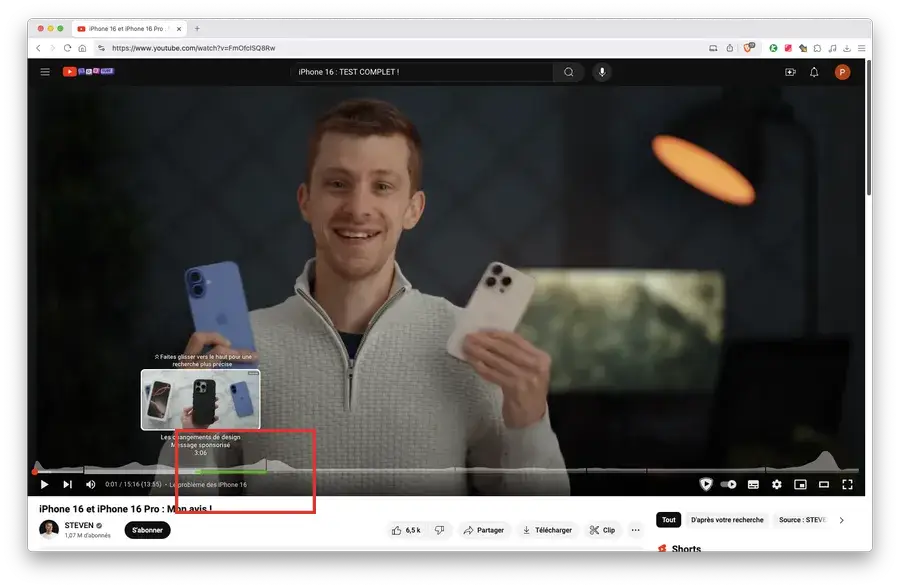Click the Clip scissors button
This screenshot has width=900, height=588.
coord(602,530)
